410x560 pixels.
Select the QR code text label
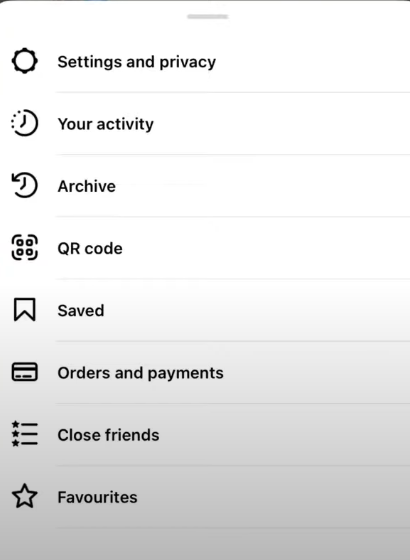click(x=90, y=249)
